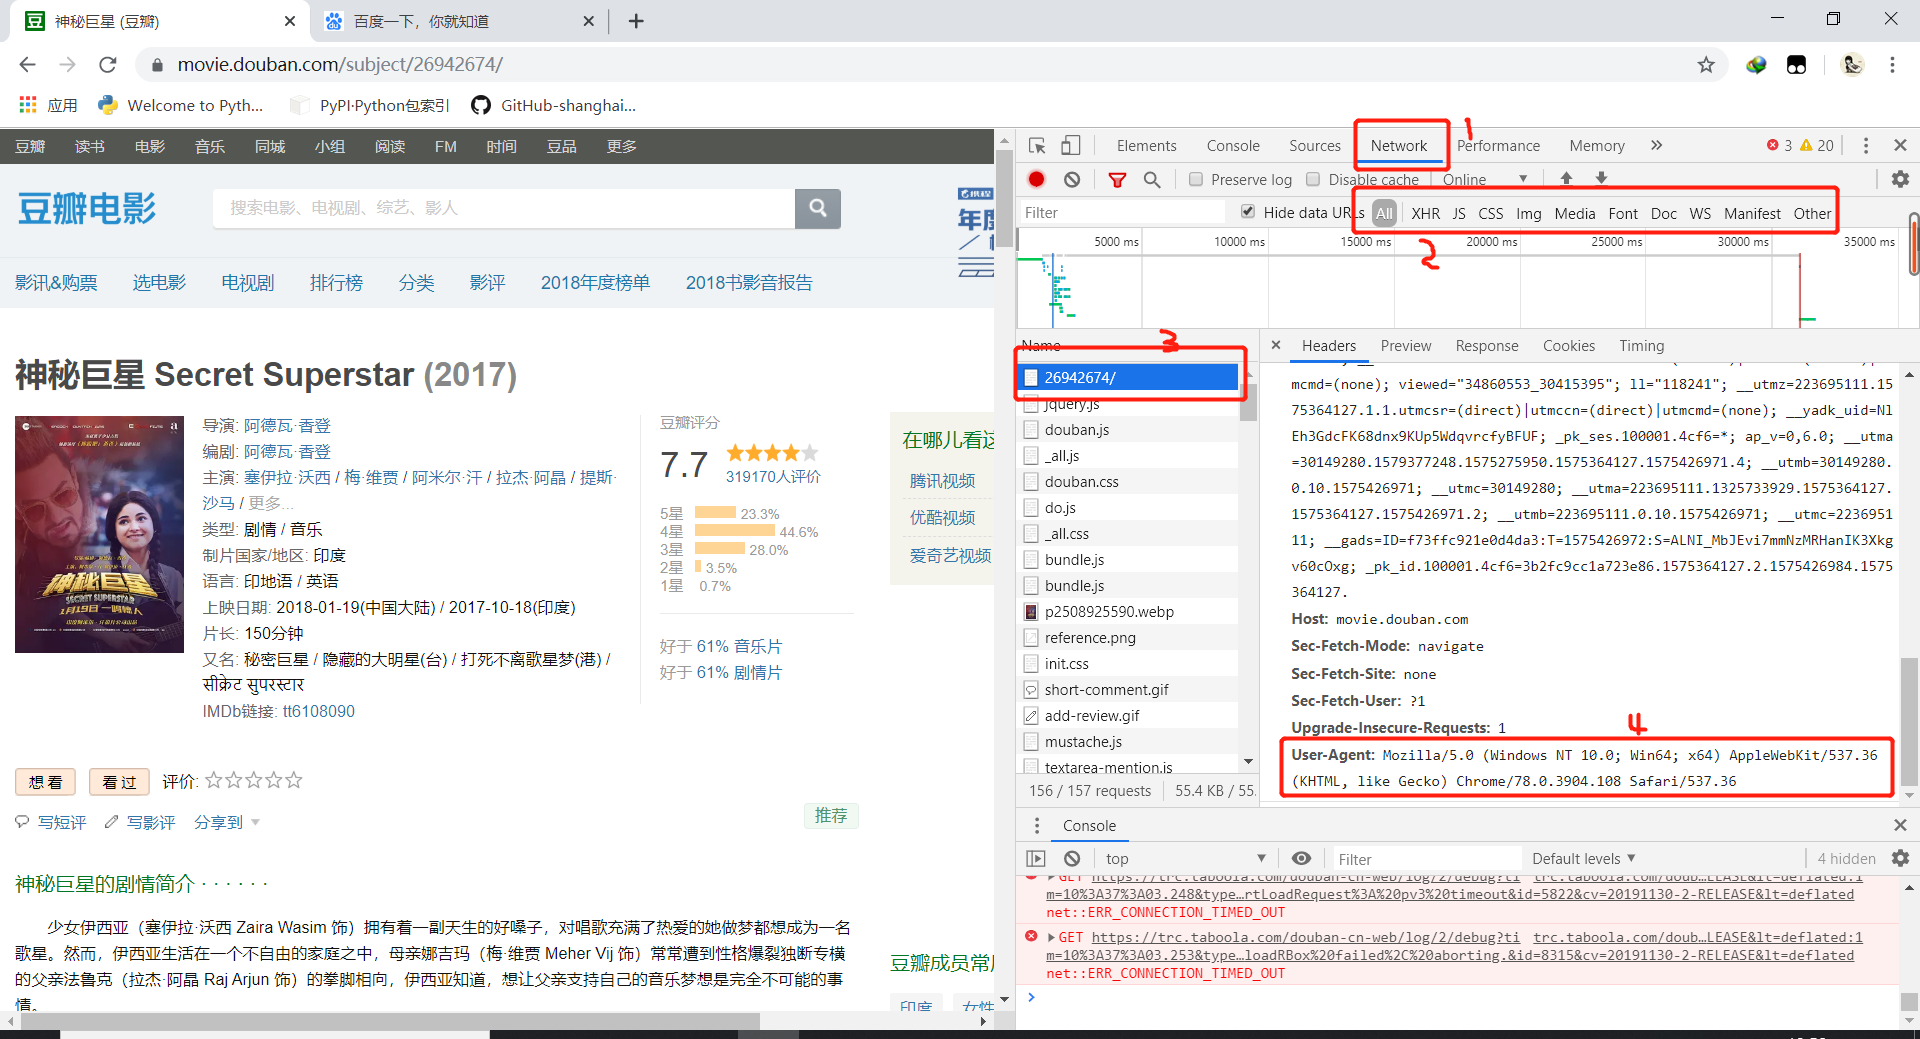Image resolution: width=1920 pixels, height=1039 pixels.
Task: Close the DevTools panel
Action: (1900, 145)
